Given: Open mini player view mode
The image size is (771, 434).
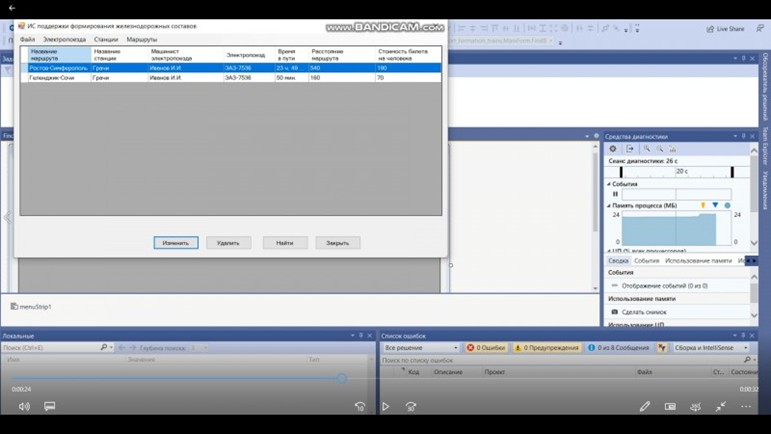Looking at the screenshot, I should coord(670,406).
